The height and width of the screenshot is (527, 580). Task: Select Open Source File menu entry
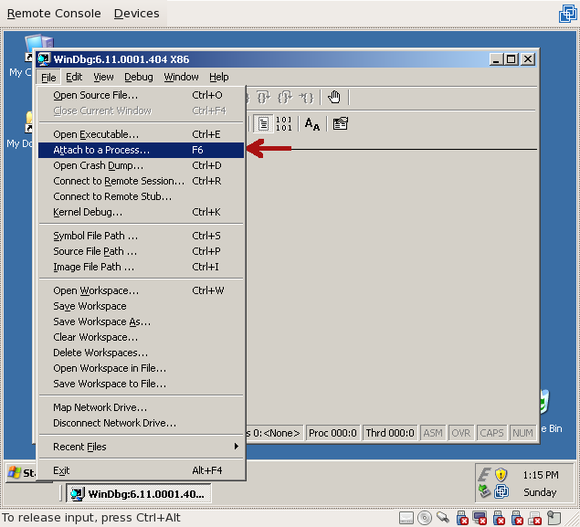pos(141,95)
